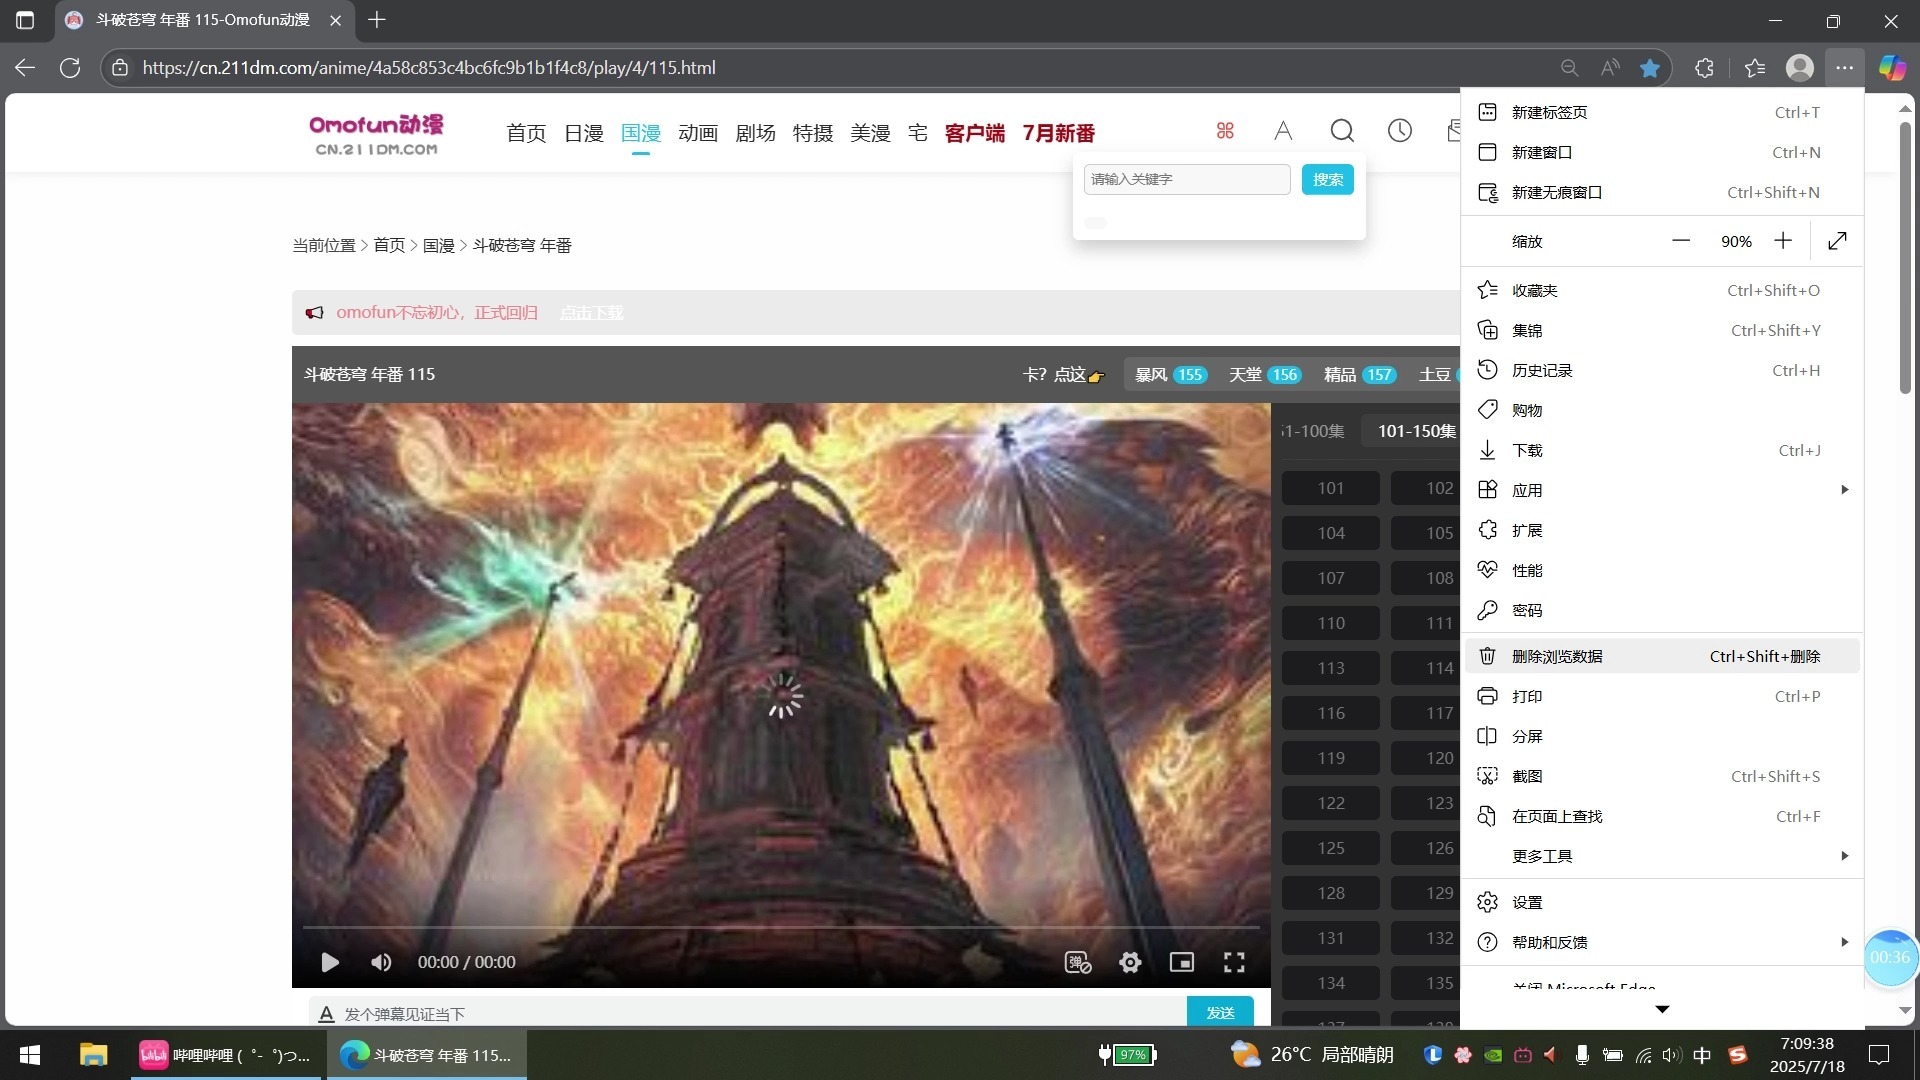
Task: Click the zoom out minus button
Action: (1681, 241)
